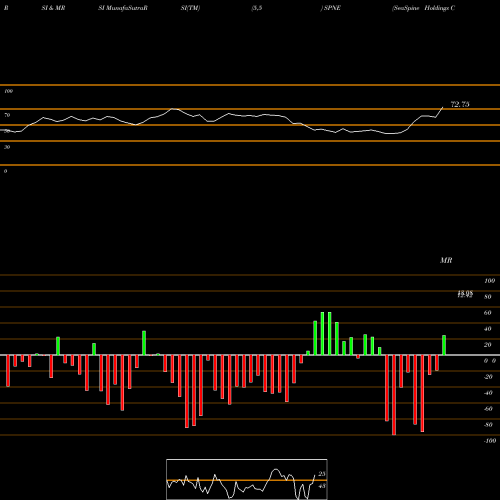Click the 45 label in mini chart
Screen dimensions: 500x500
(x=322, y=486)
